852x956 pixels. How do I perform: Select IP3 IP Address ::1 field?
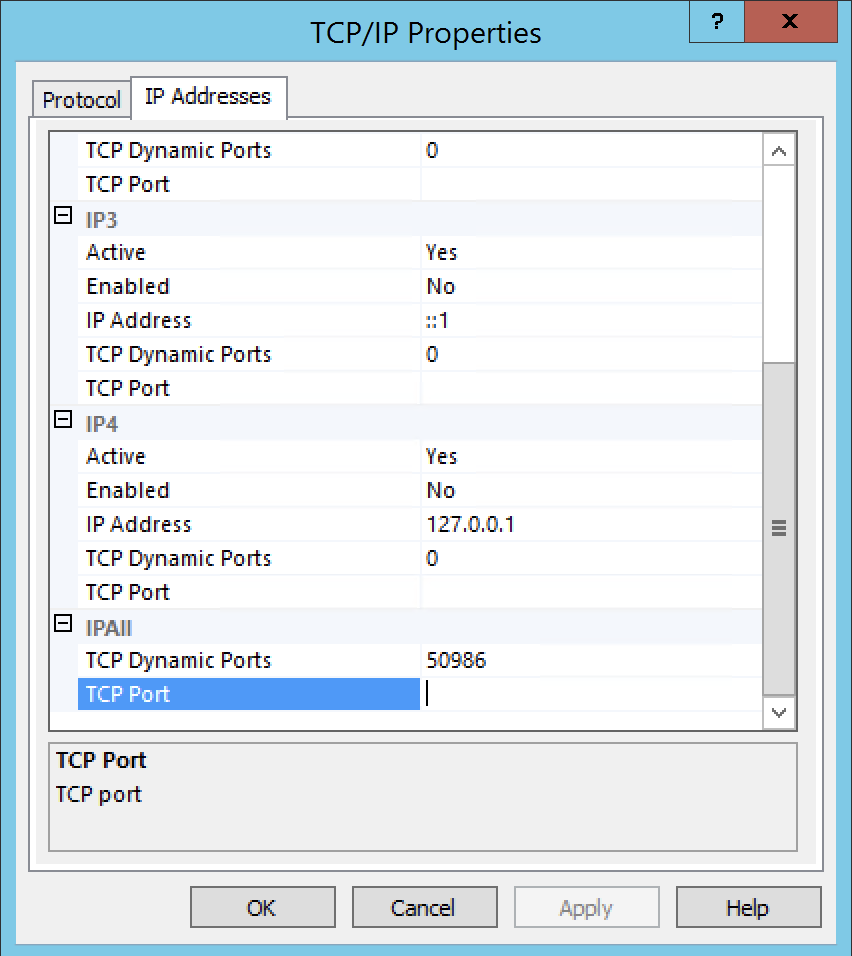point(590,320)
